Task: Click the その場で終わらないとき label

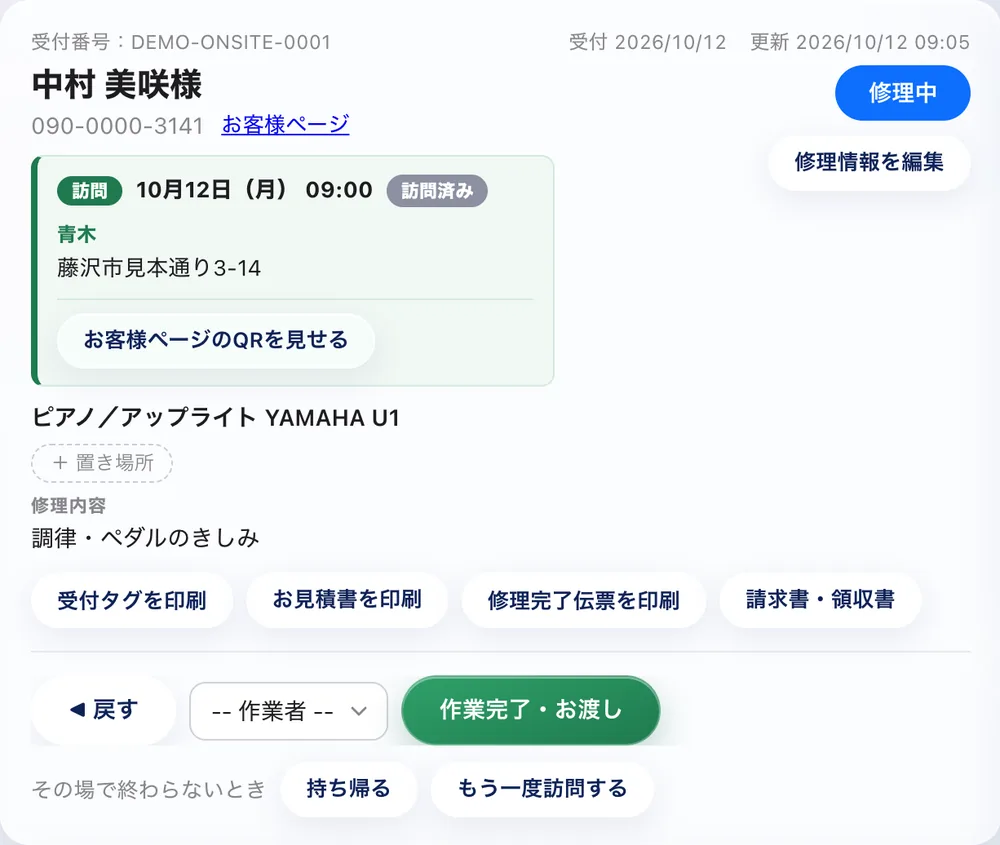Action: pos(149,790)
